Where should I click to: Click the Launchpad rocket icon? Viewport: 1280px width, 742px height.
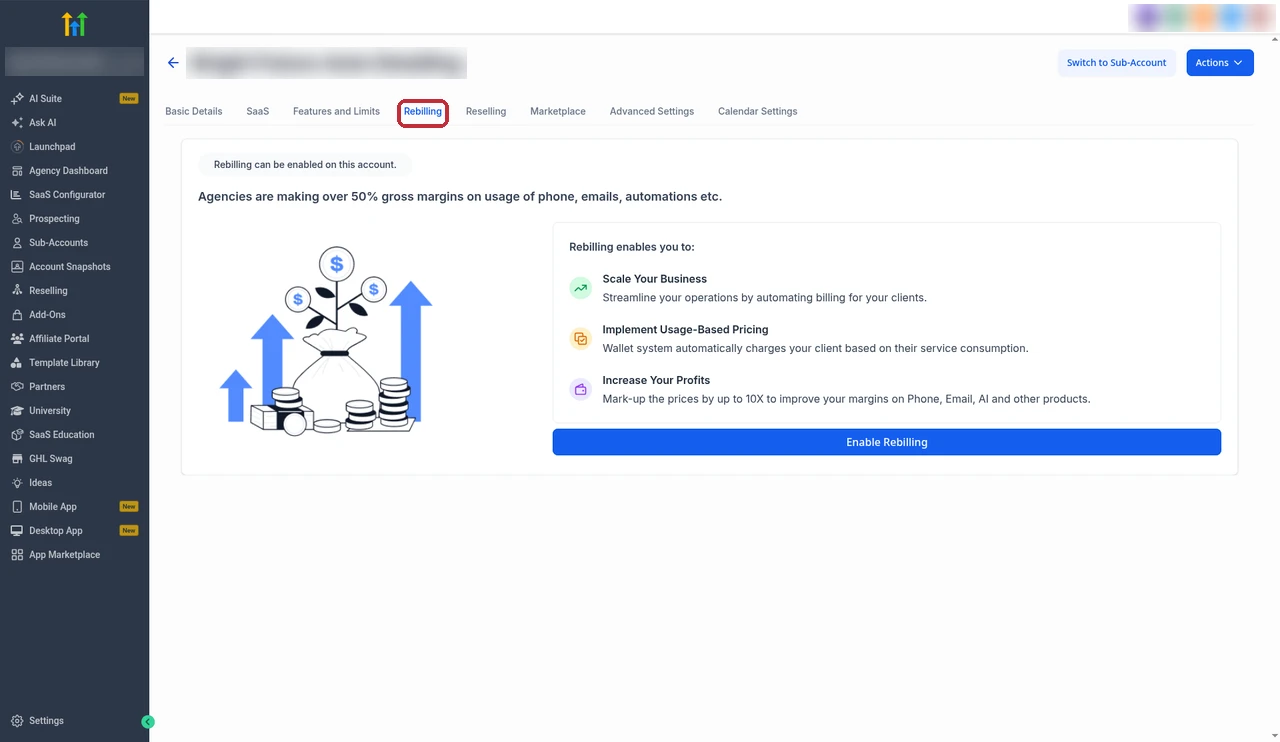click(17, 147)
